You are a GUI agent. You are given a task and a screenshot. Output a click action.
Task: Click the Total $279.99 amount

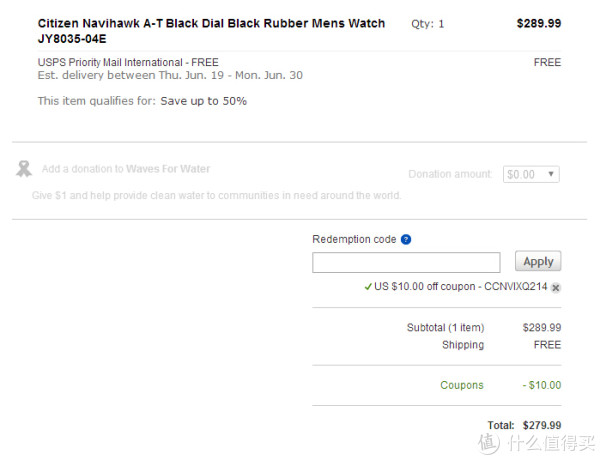click(542, 425)
